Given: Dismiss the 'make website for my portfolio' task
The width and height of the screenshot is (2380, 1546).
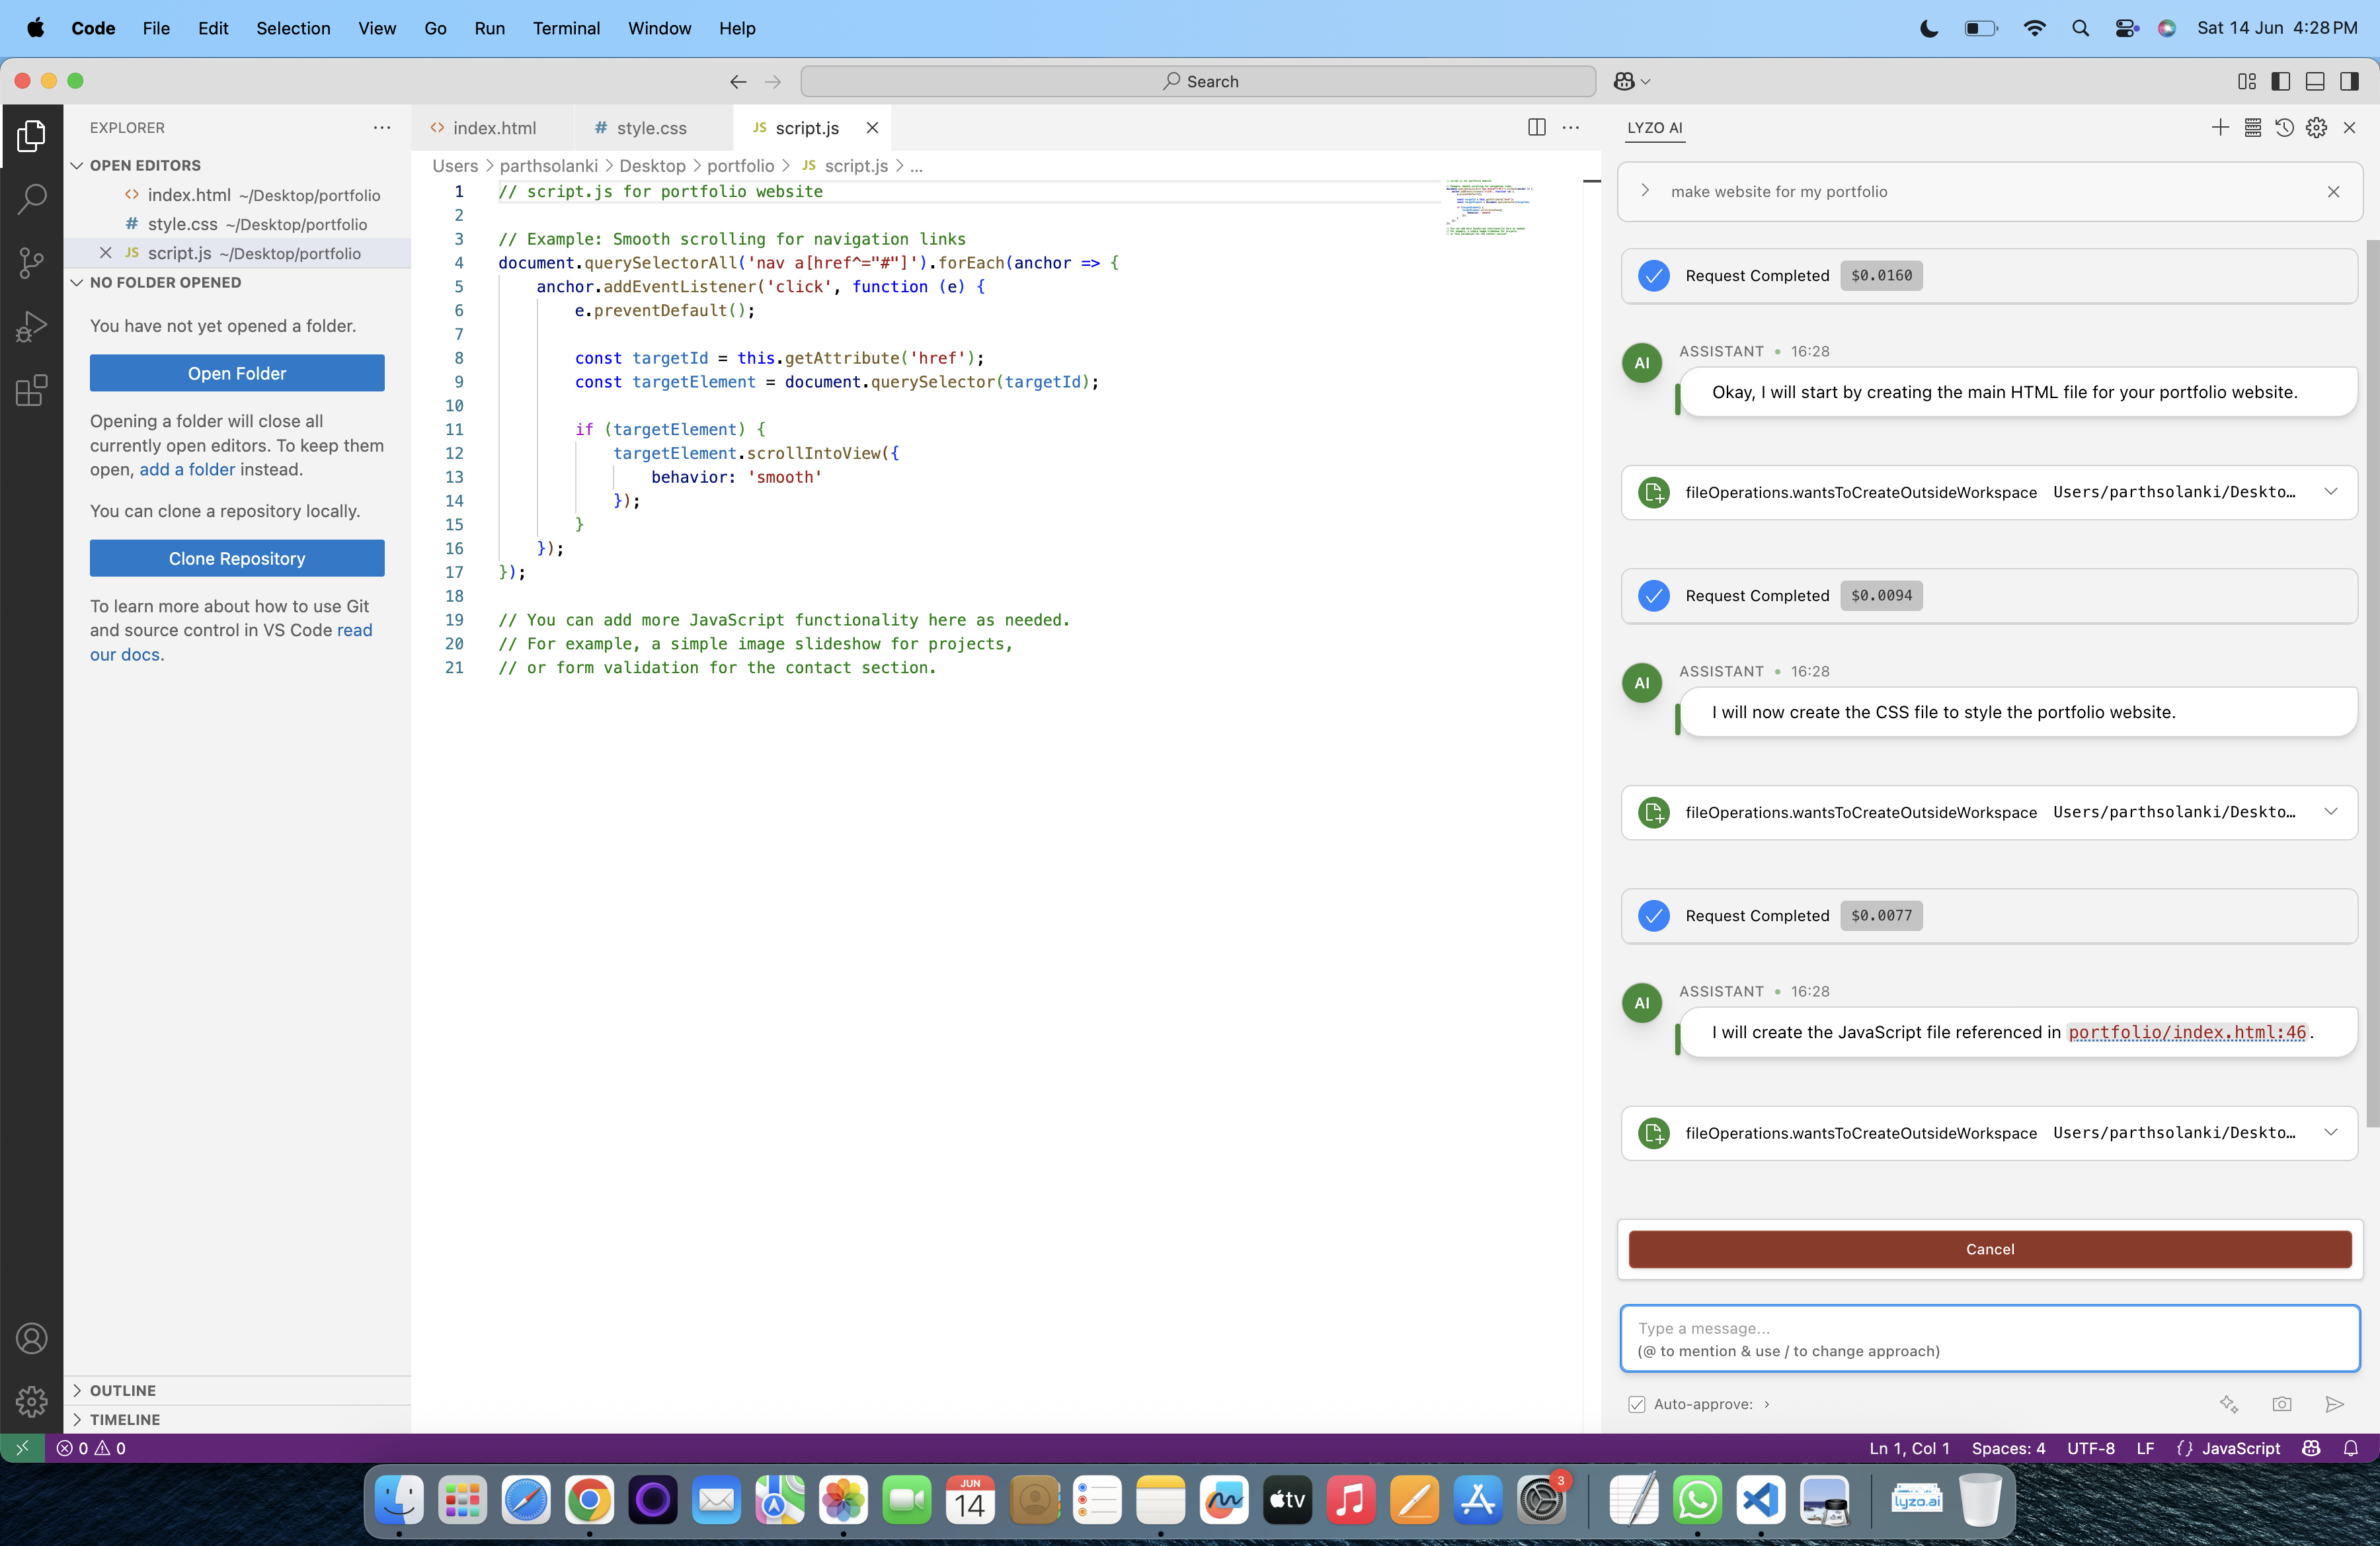Looking at the screenshot, I should coord(2333,191).
